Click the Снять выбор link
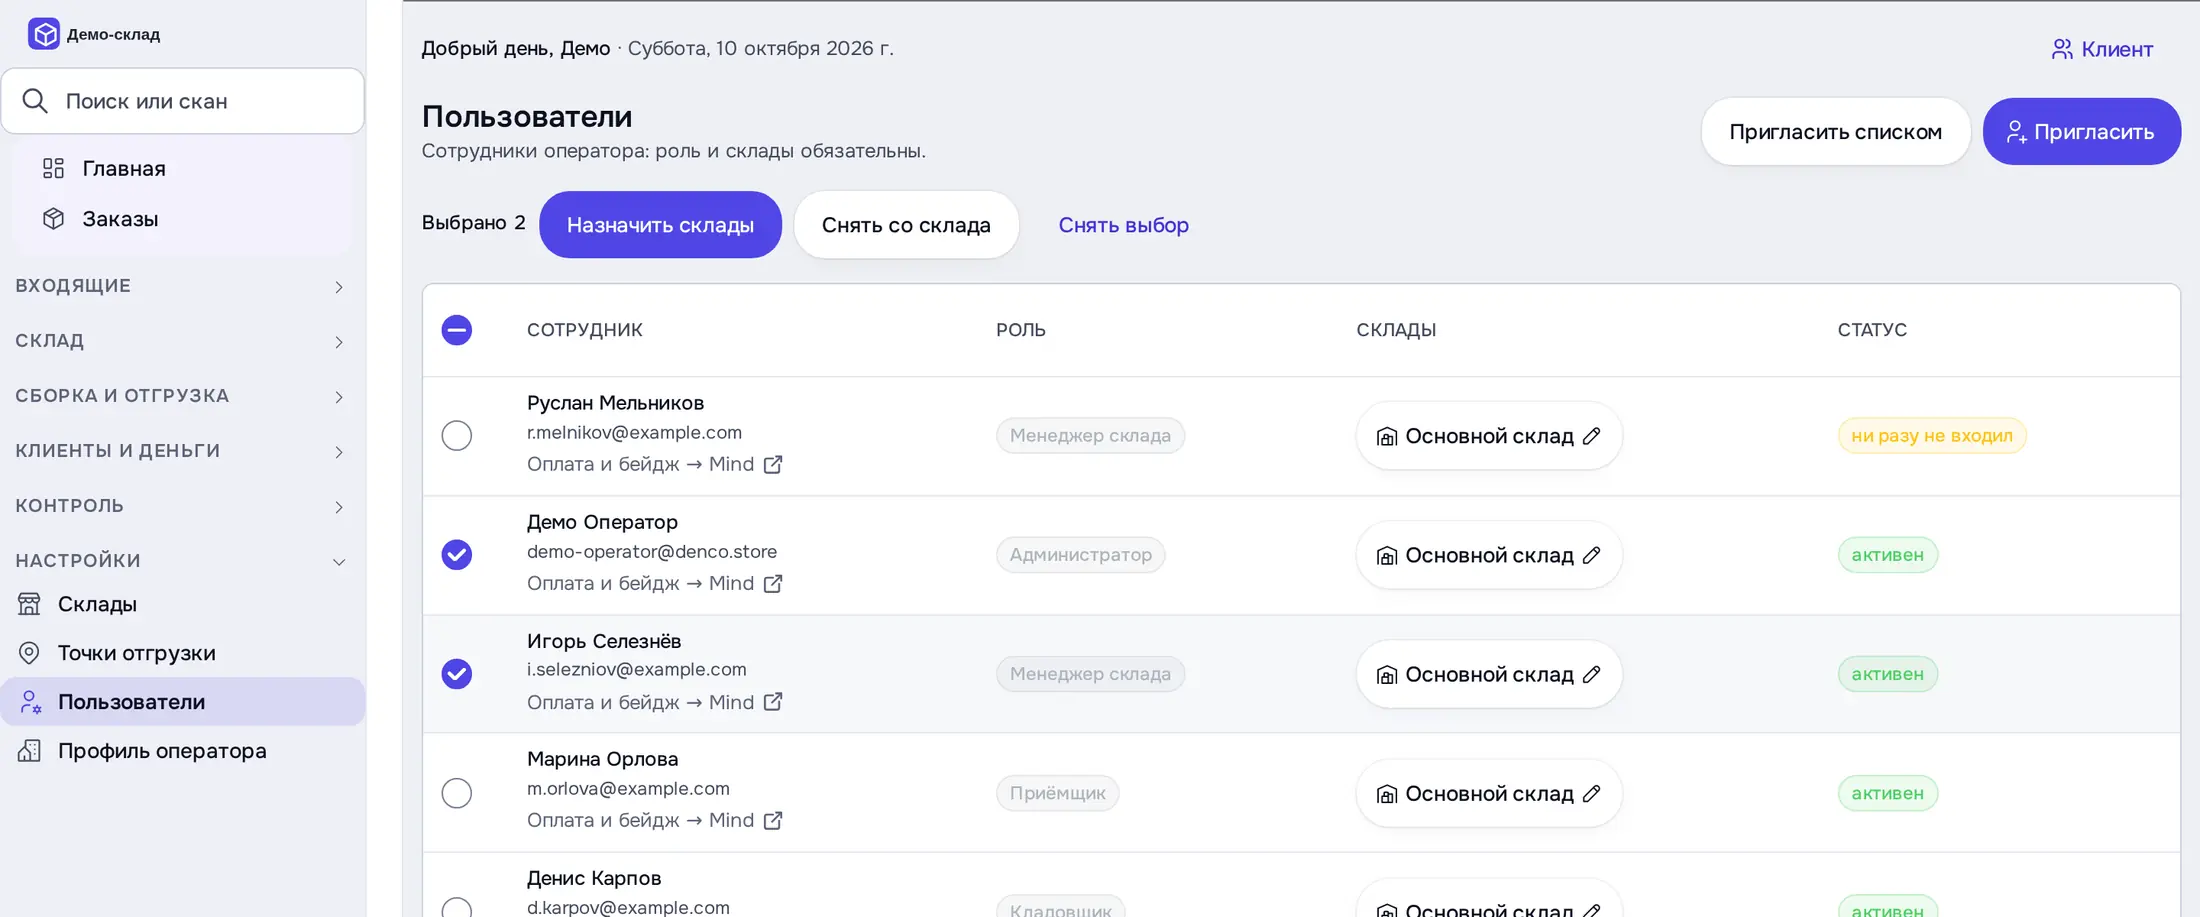Viewport: 2200px width, 917px height. tap(1123, 225)
